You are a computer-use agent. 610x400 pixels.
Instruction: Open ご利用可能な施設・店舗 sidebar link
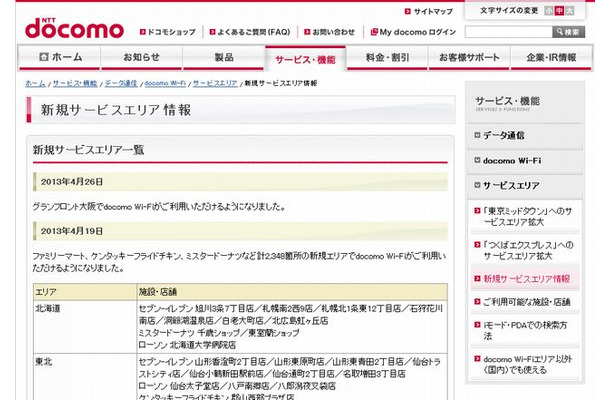(x=527, y=302)
